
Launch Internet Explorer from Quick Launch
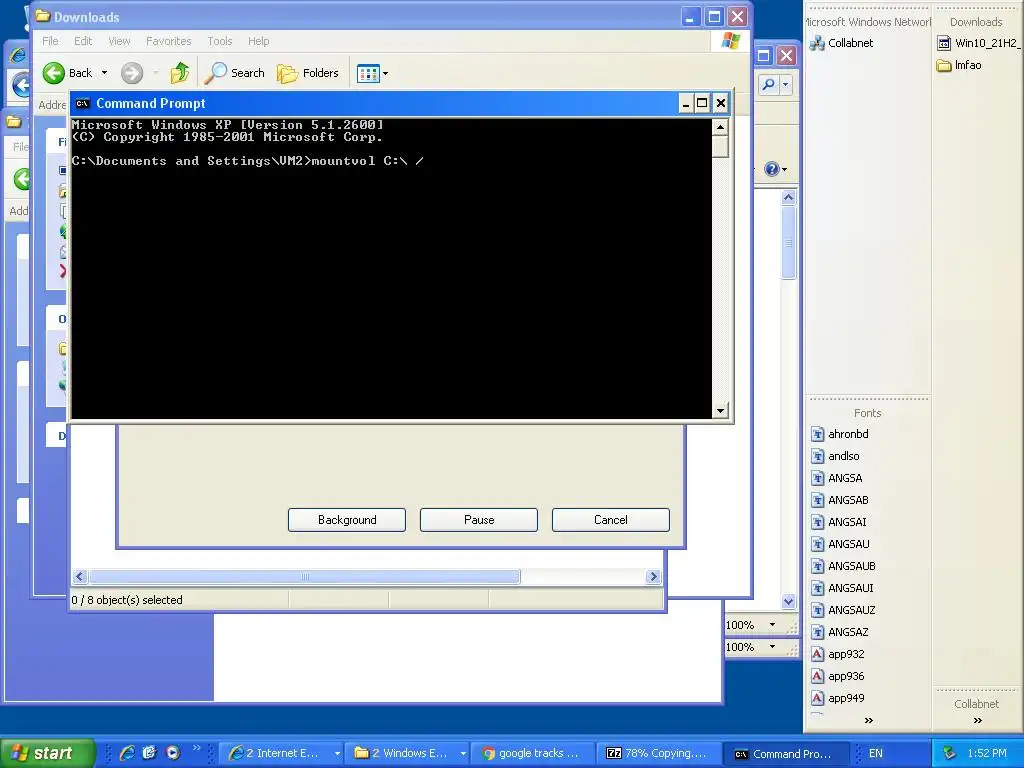pyautogui.click(x=127, y=753)
